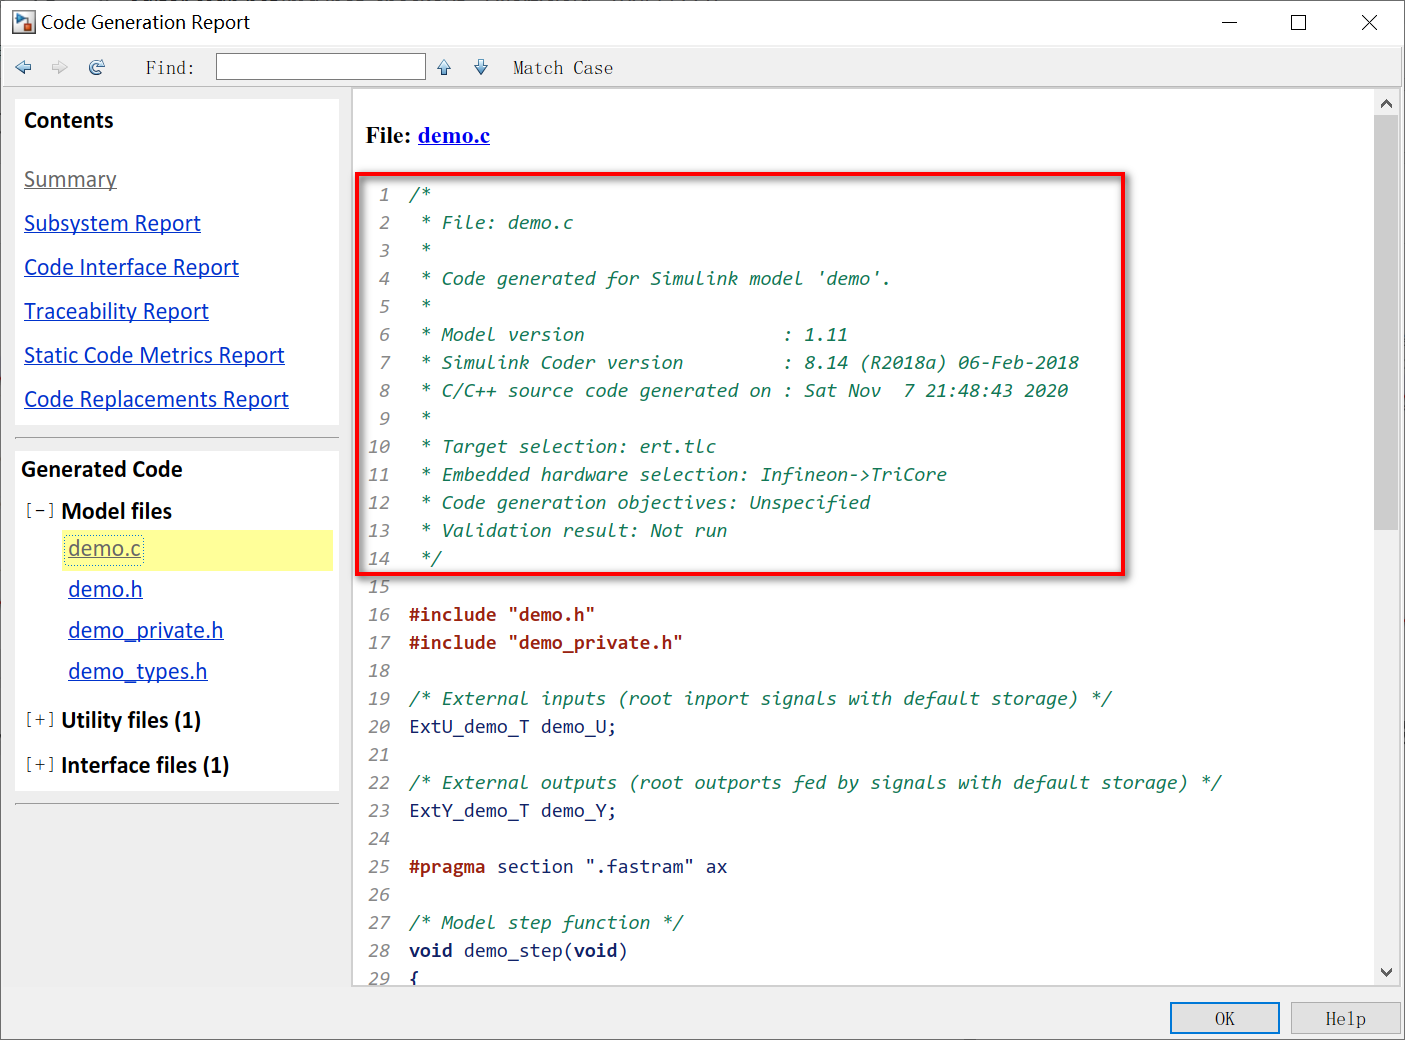
Task: Click the 'External inputs' comment on line 19
Action: 760,698
